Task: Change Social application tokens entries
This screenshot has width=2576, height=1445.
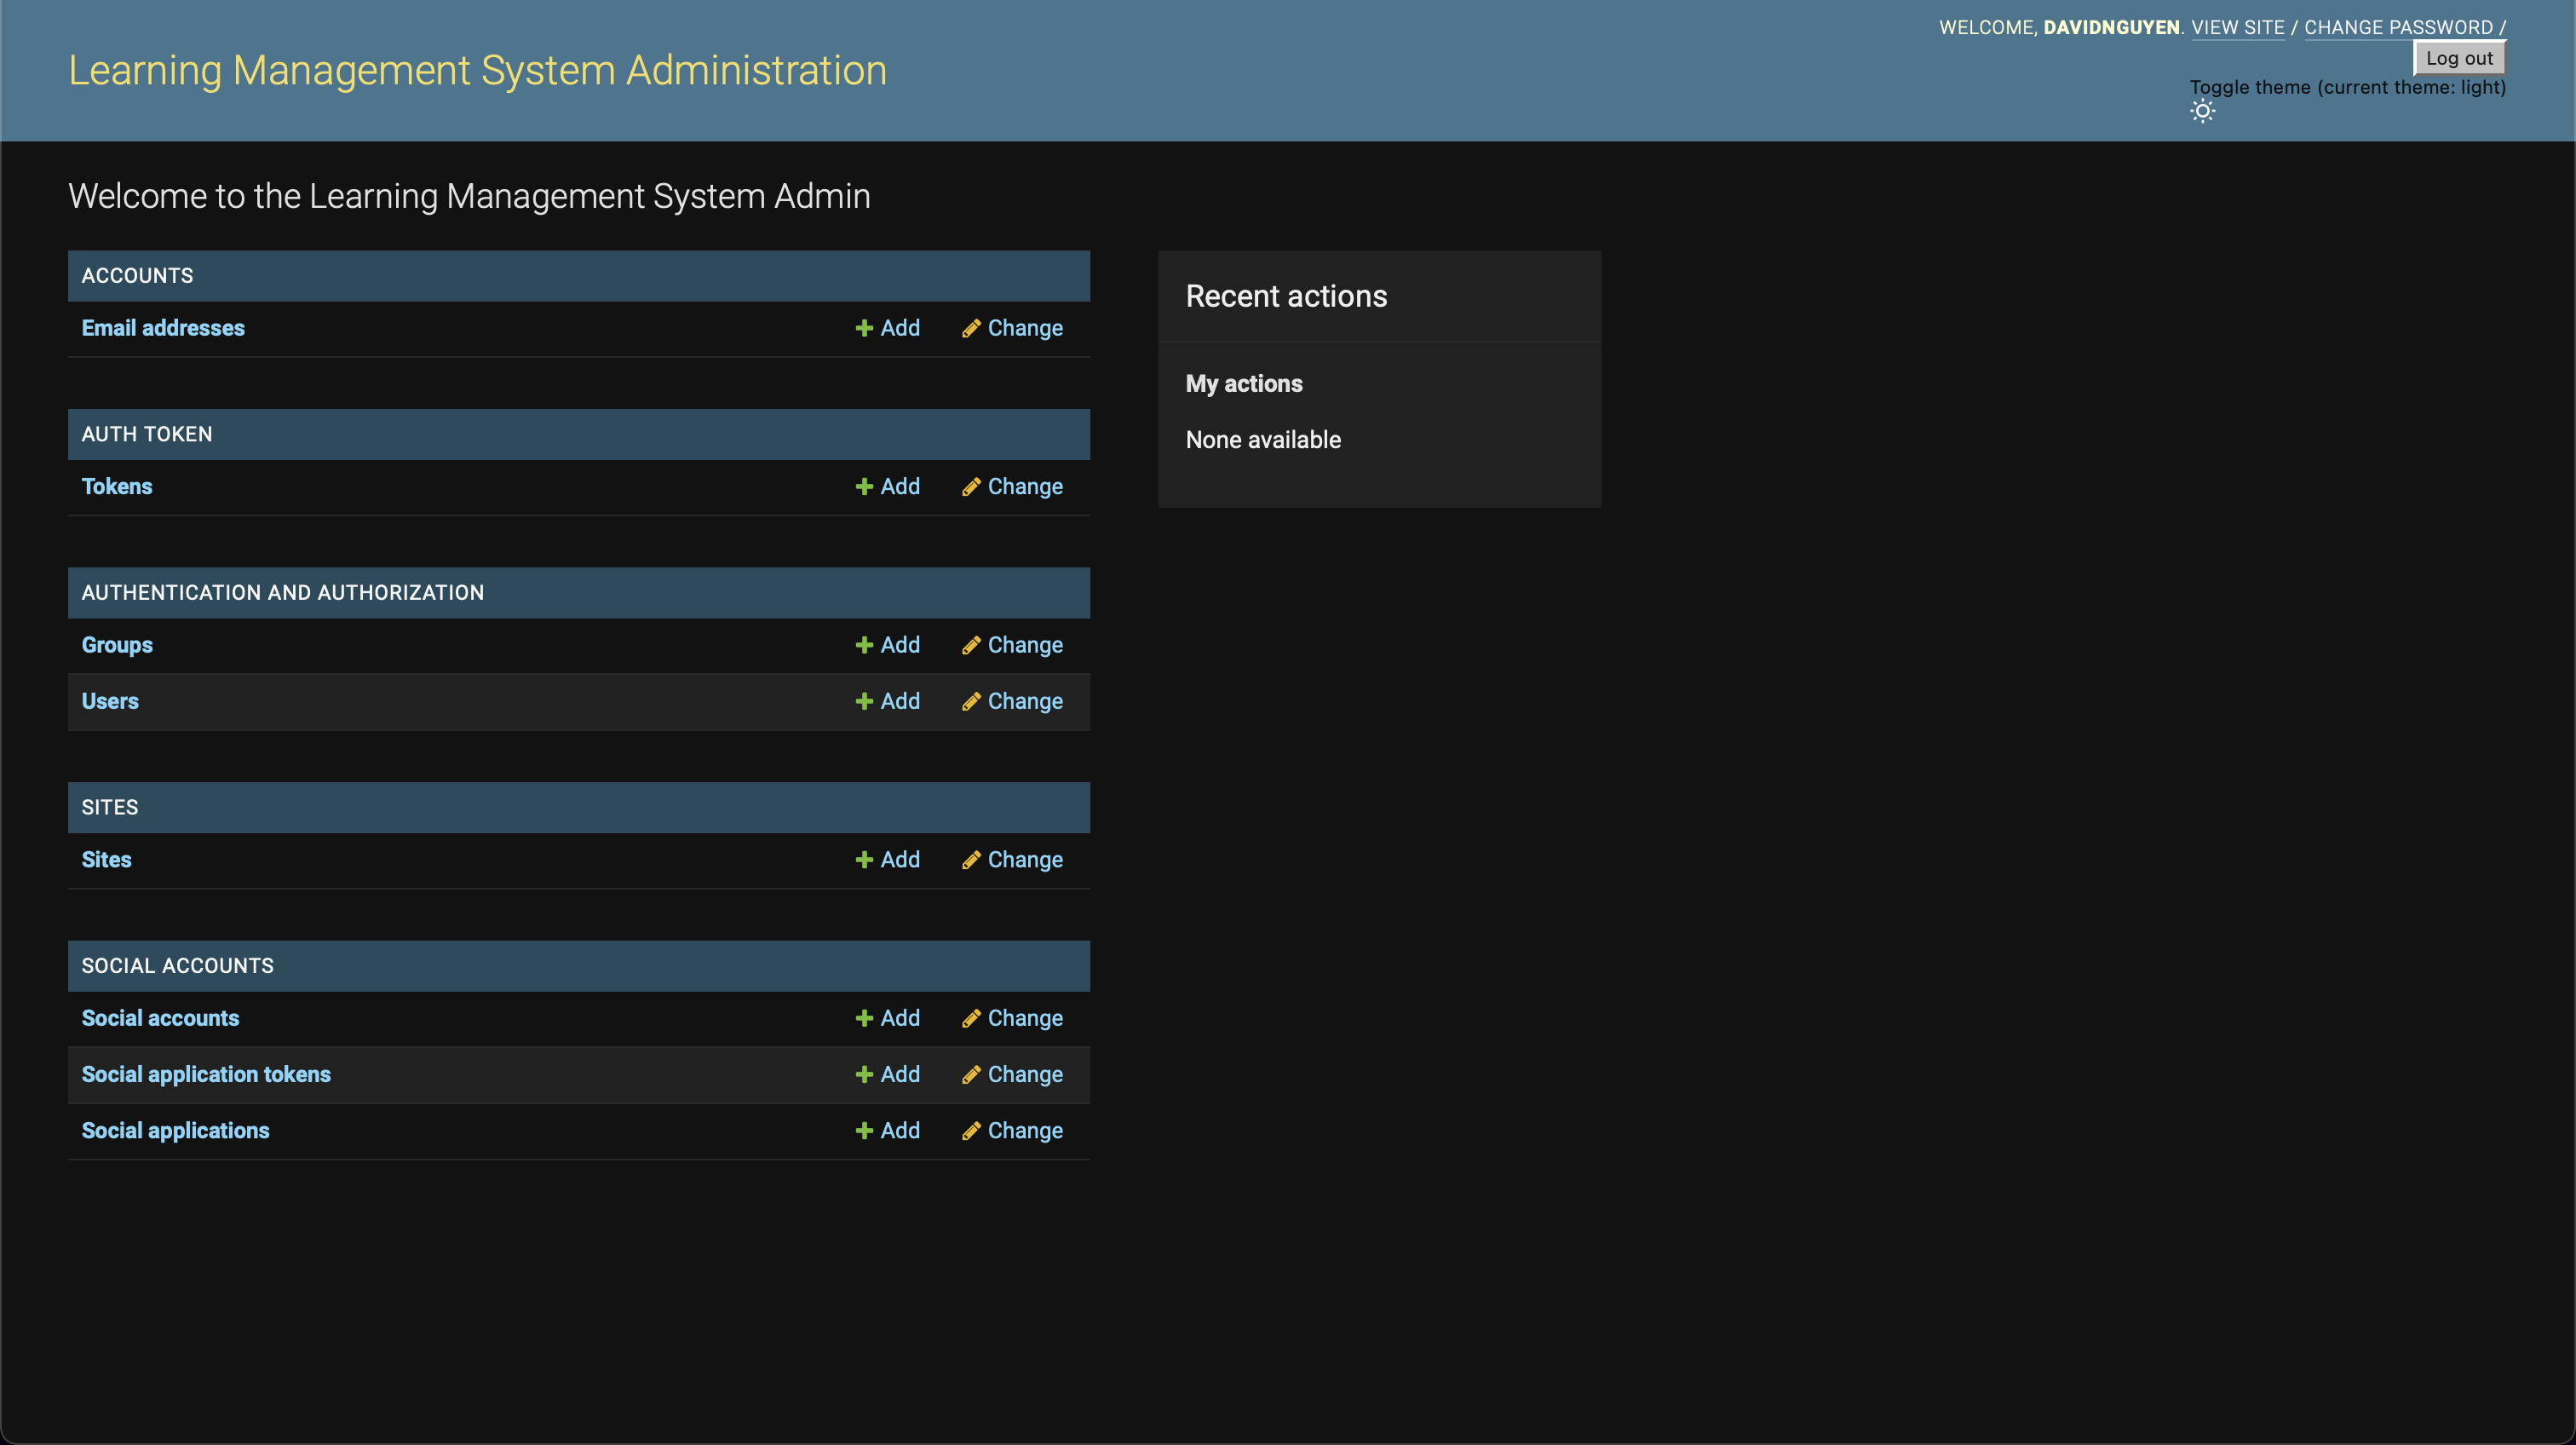Action: click(x=1012, y=1074)
